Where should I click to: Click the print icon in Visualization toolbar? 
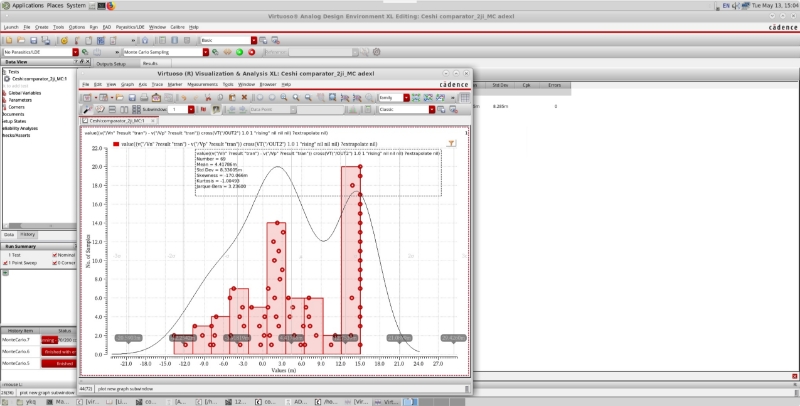tap(144, 97)
